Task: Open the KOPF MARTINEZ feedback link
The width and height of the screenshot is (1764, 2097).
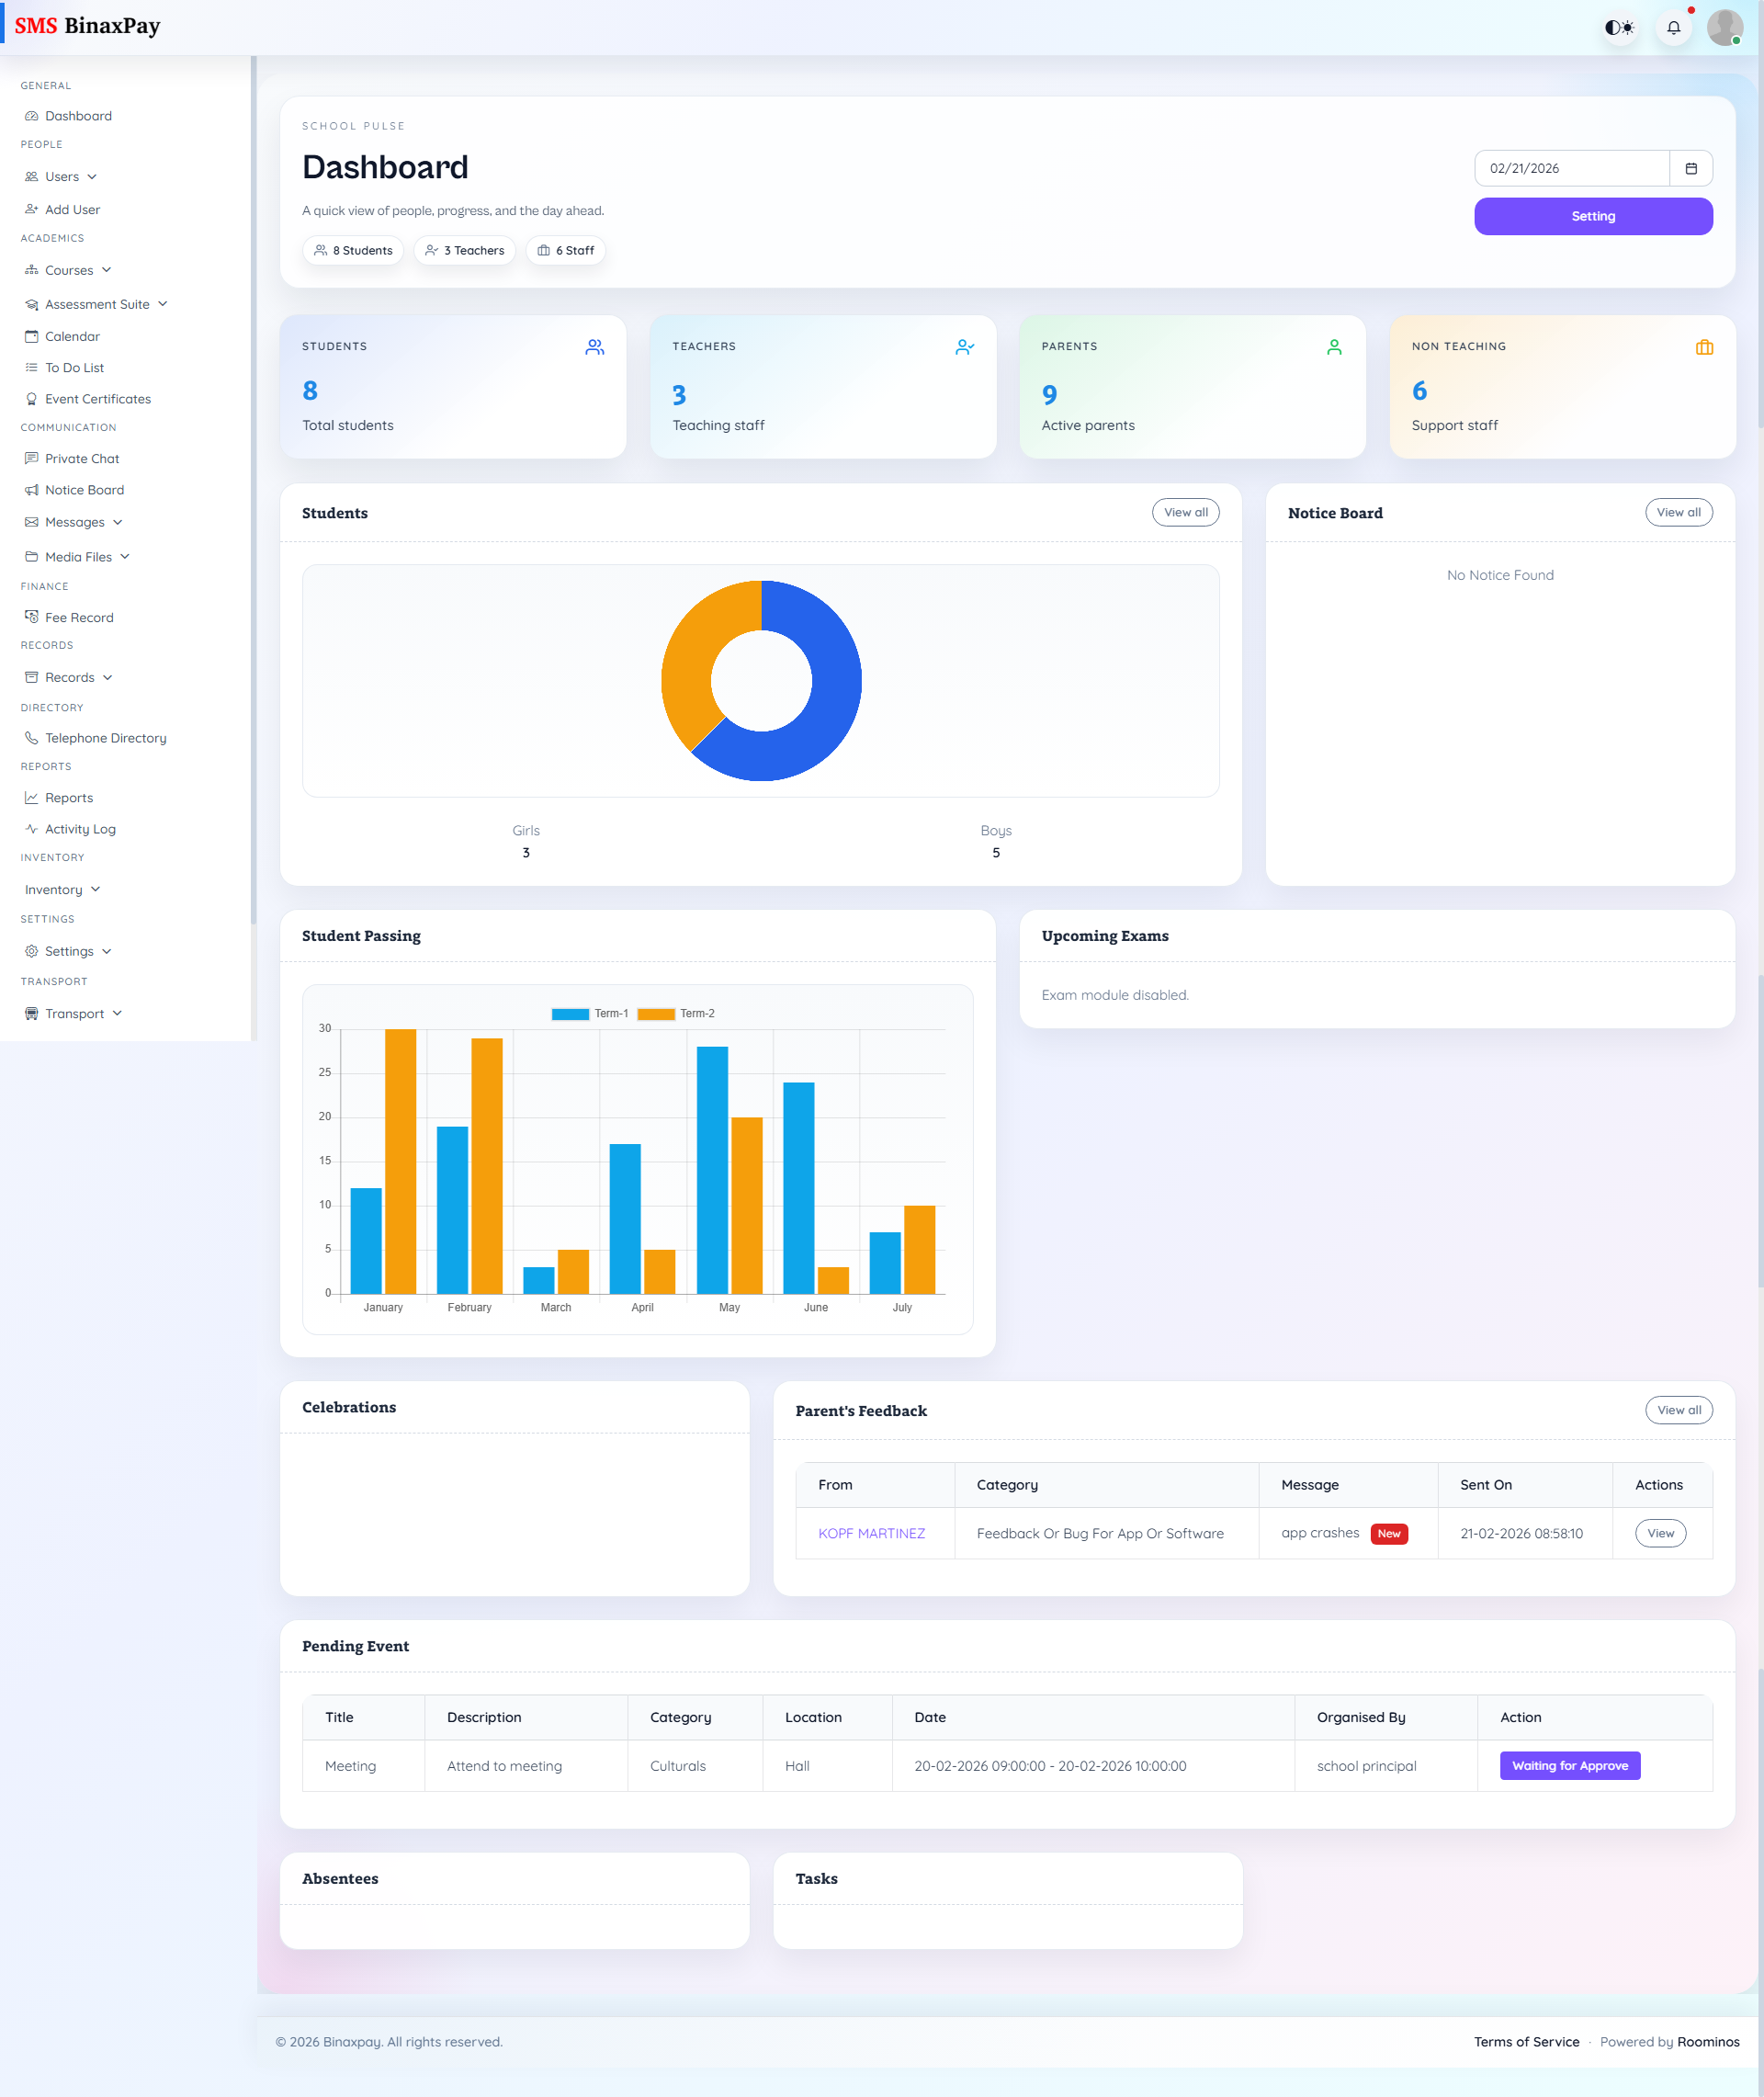Action: coord(872,1533)
